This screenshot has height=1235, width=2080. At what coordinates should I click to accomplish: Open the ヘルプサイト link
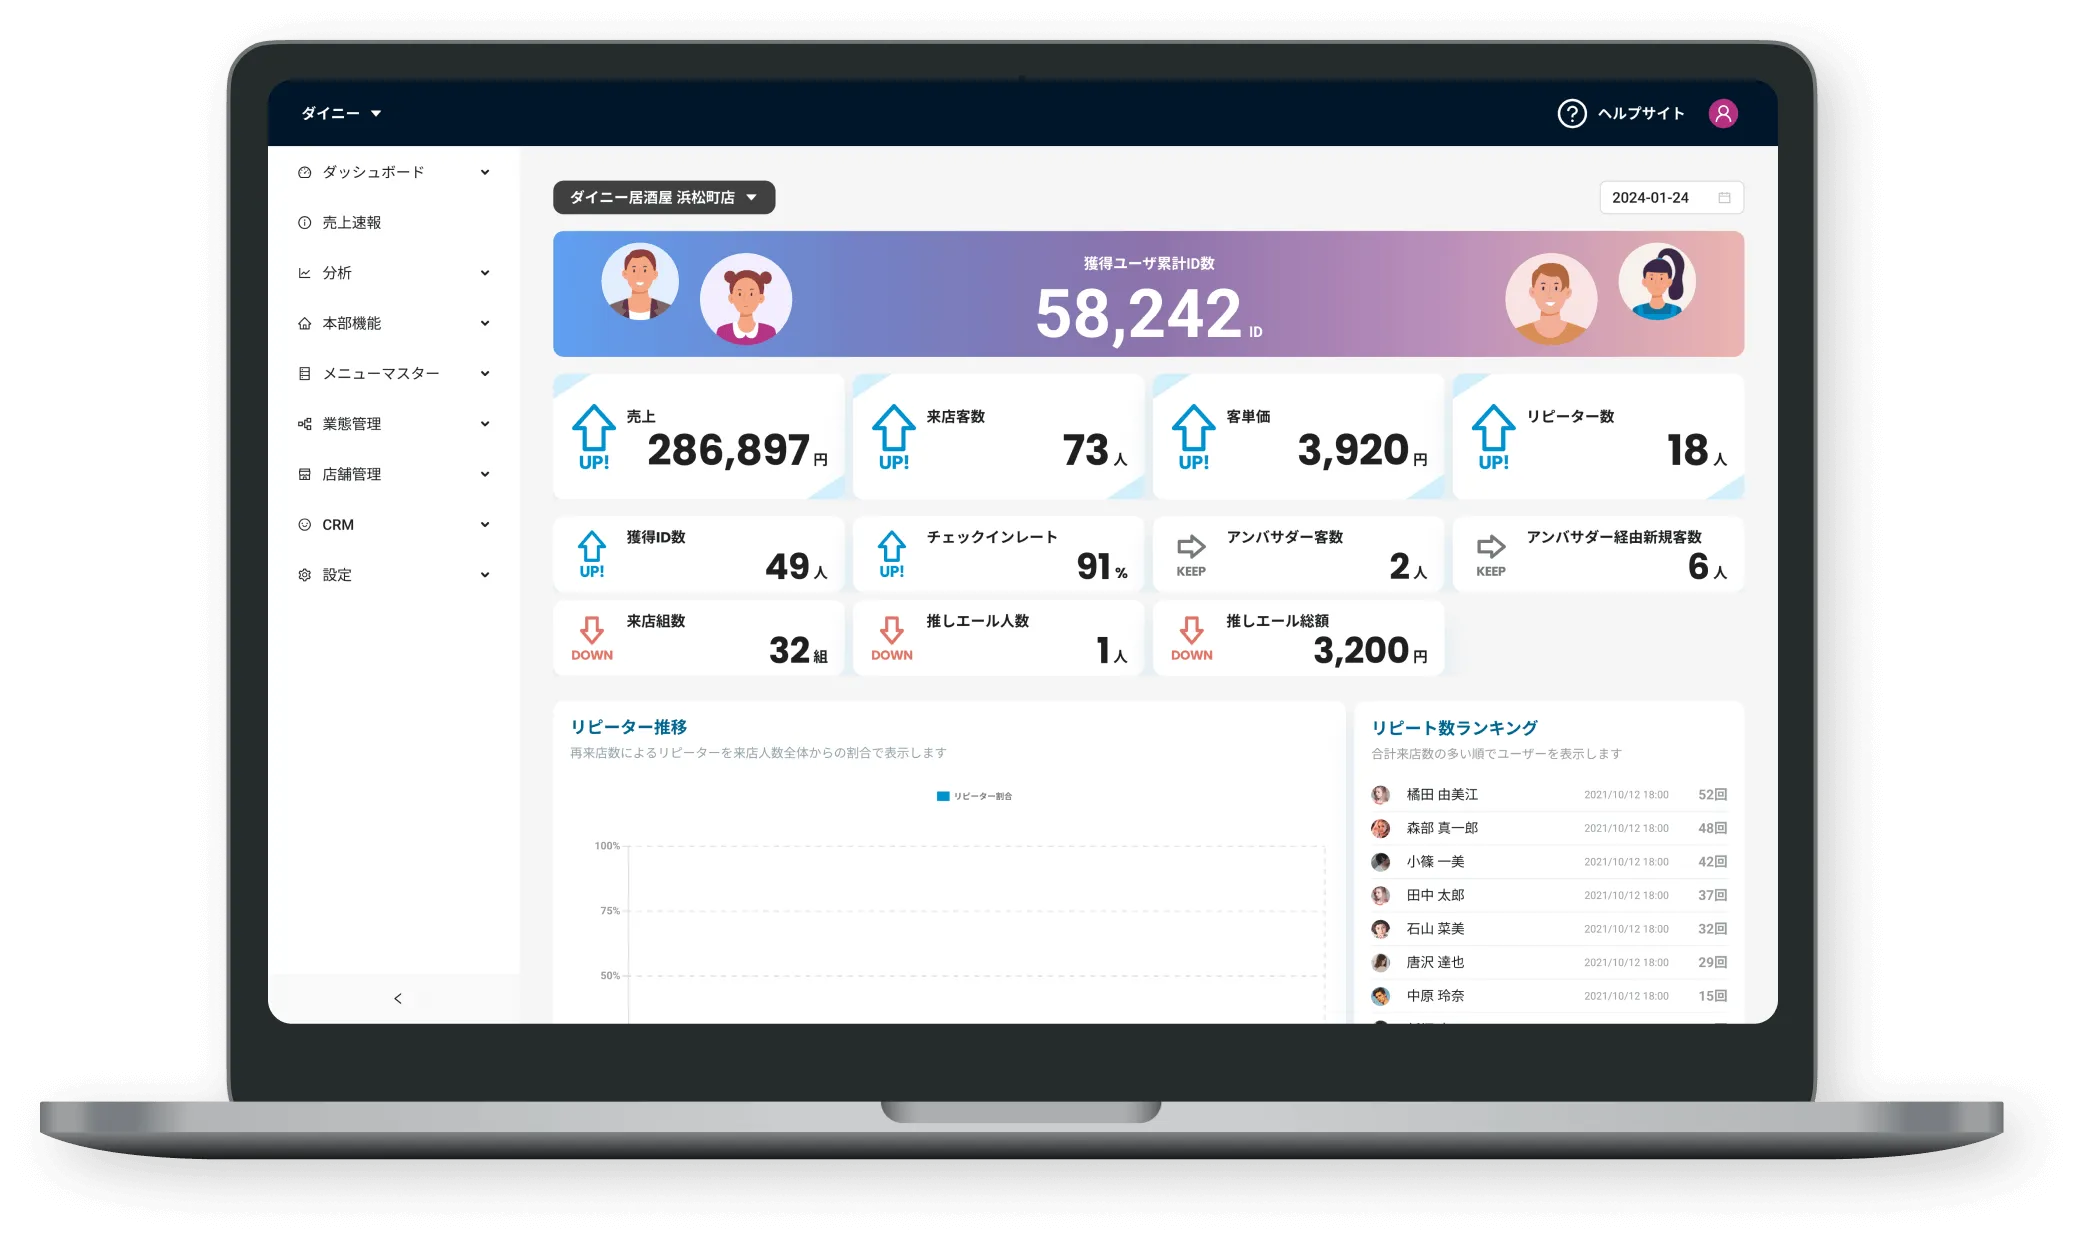pyautogui.click(x=1640, y=113)
